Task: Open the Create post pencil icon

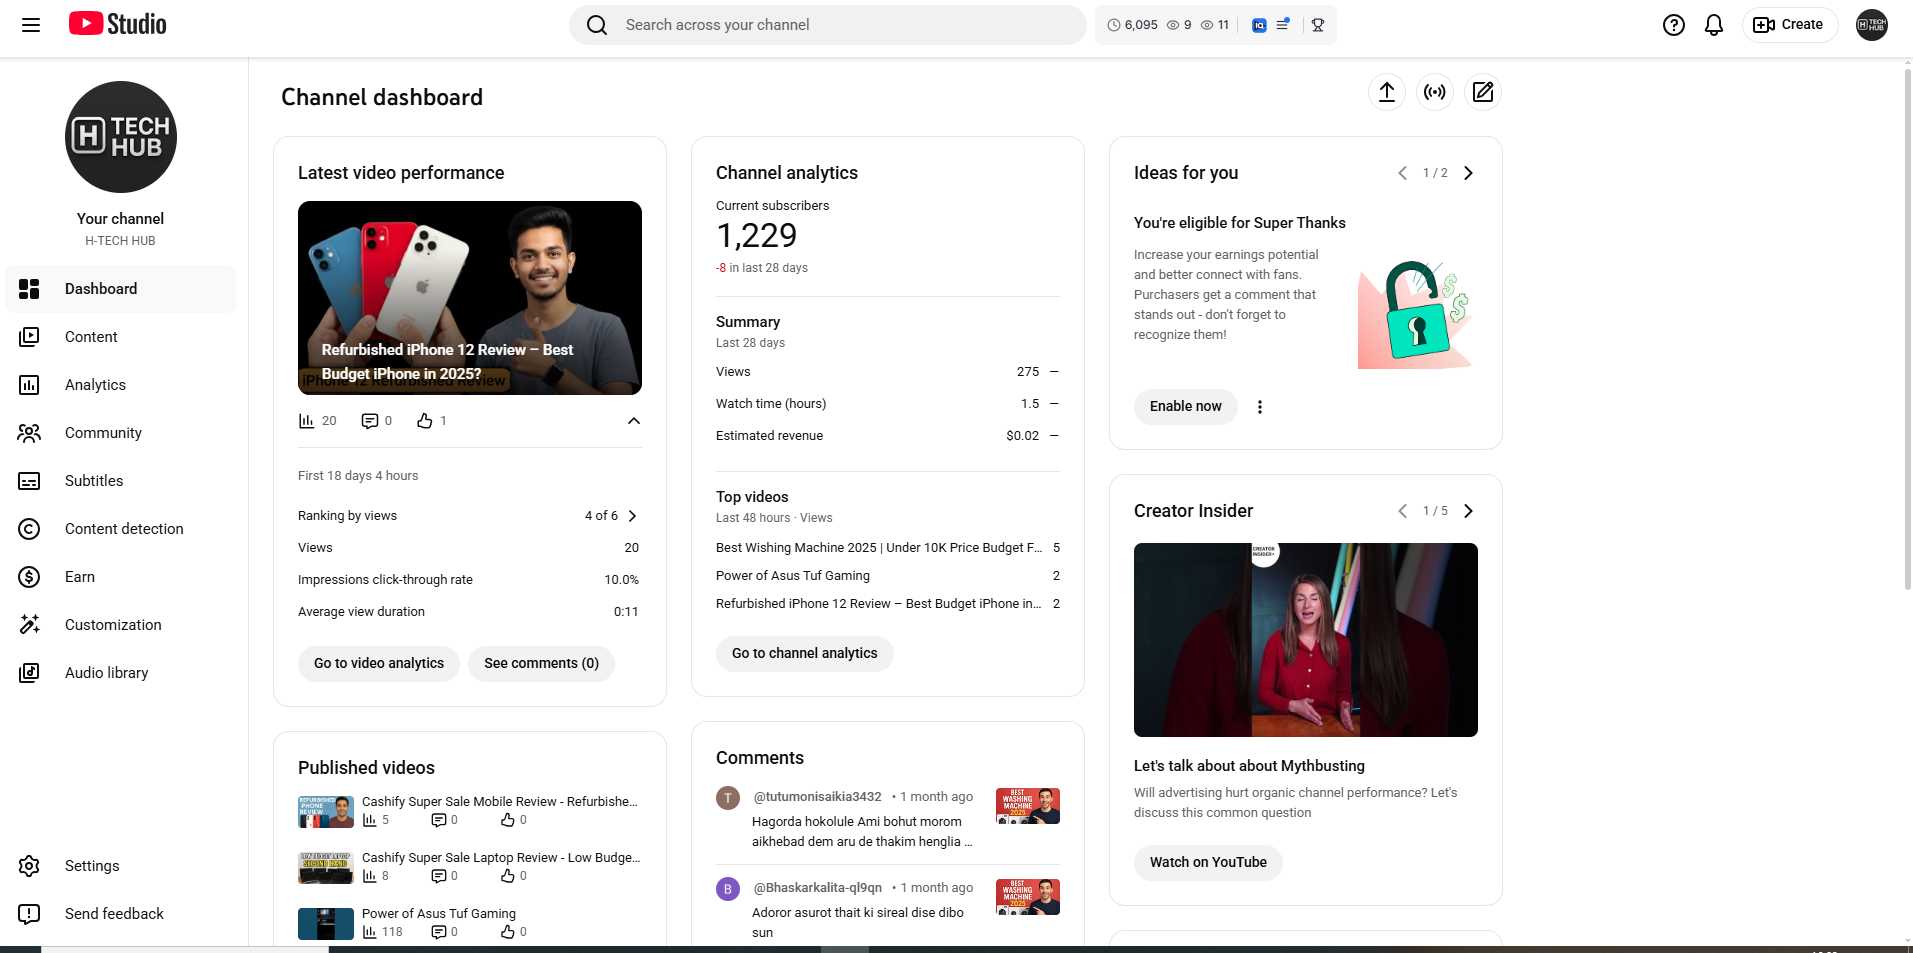Action: pos(1483,93)
